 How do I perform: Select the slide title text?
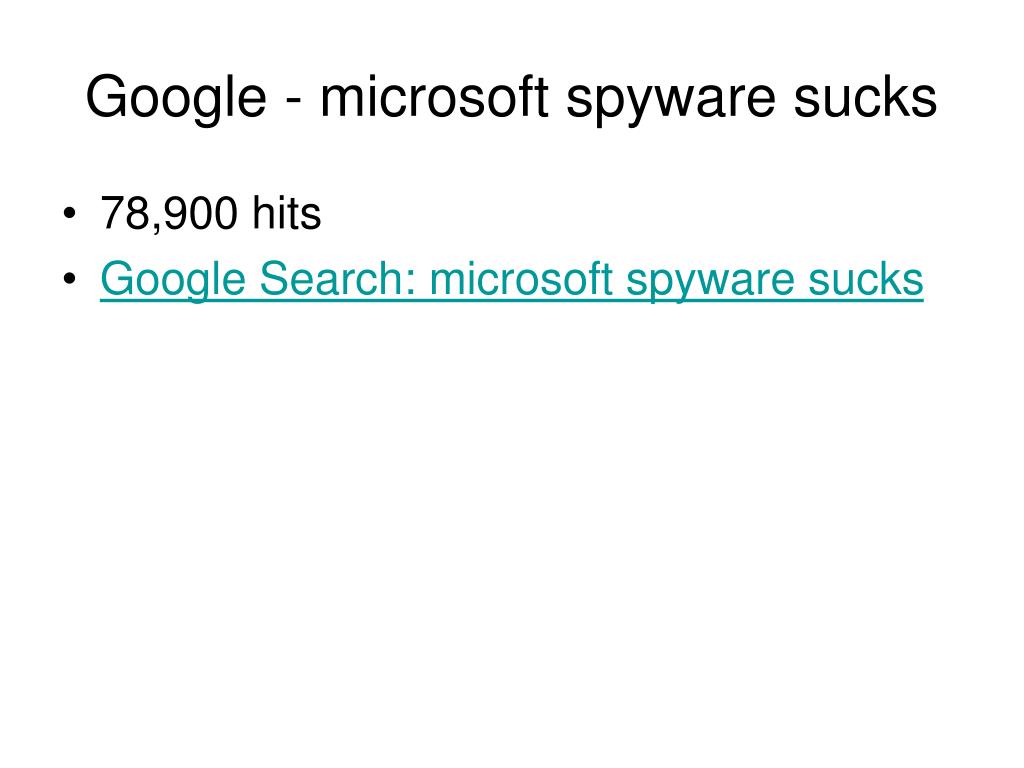pos(511,98)
